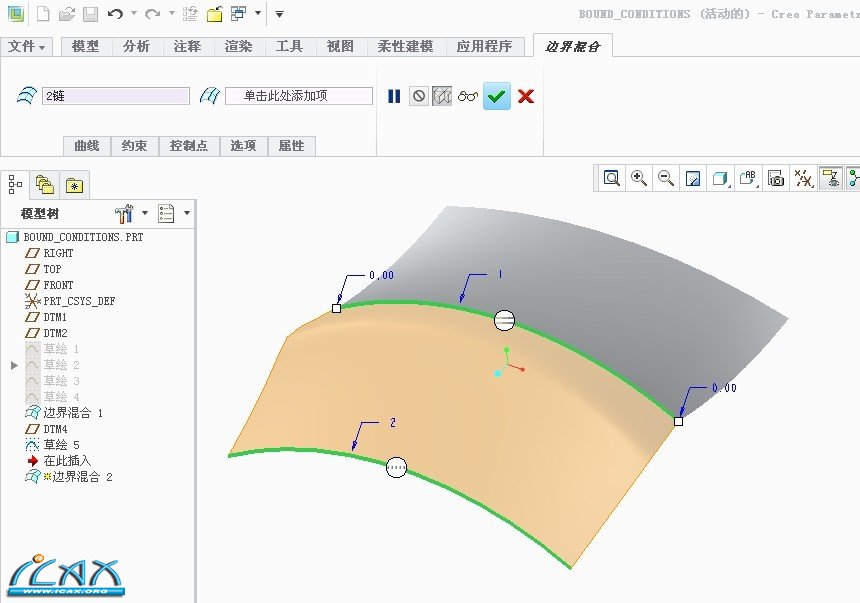Image resolution: width=860 pixels, height=603 pixels.
Task: Click the zoom out magnifier icon
Action: tap(666, 179)
